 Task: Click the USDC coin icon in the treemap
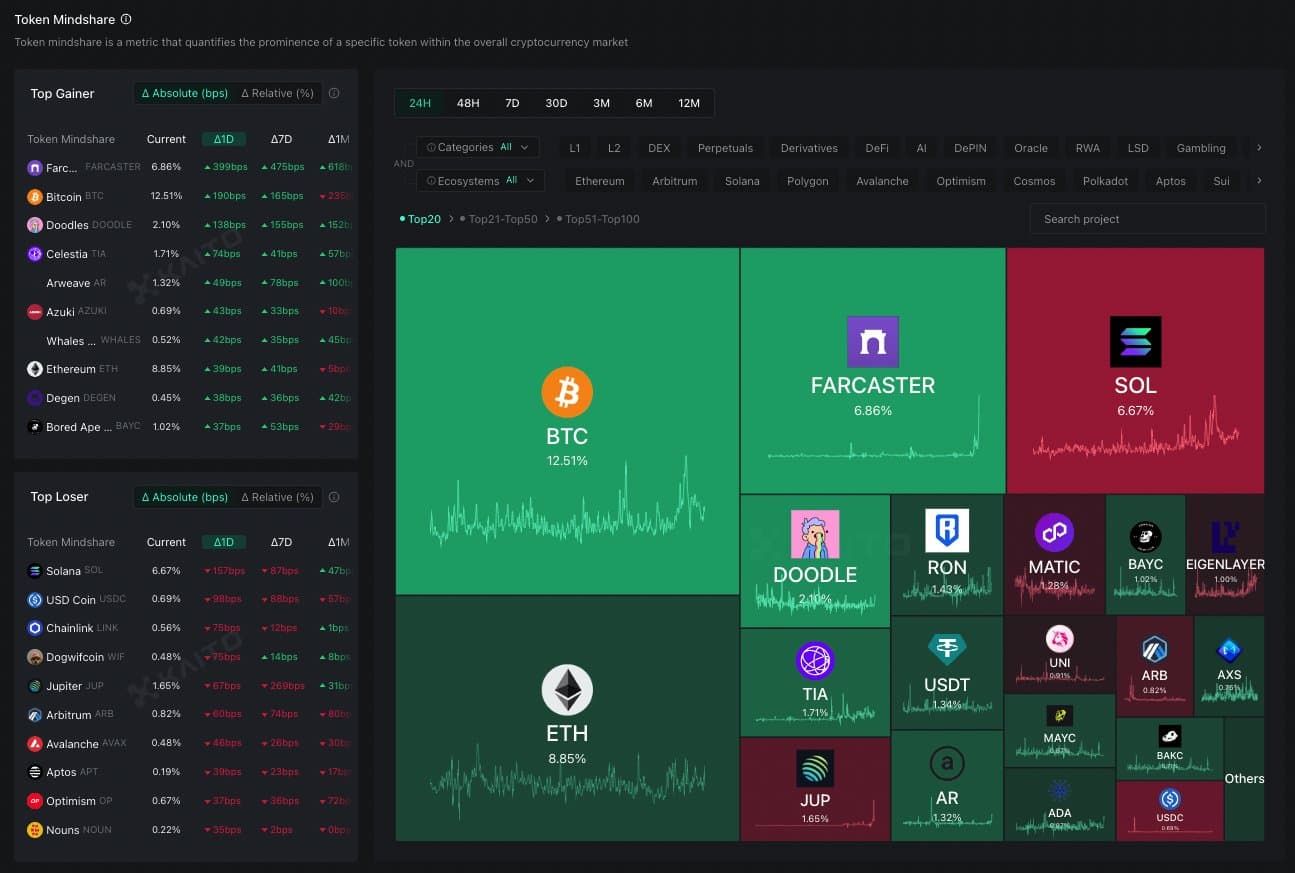coord(1169,799)
